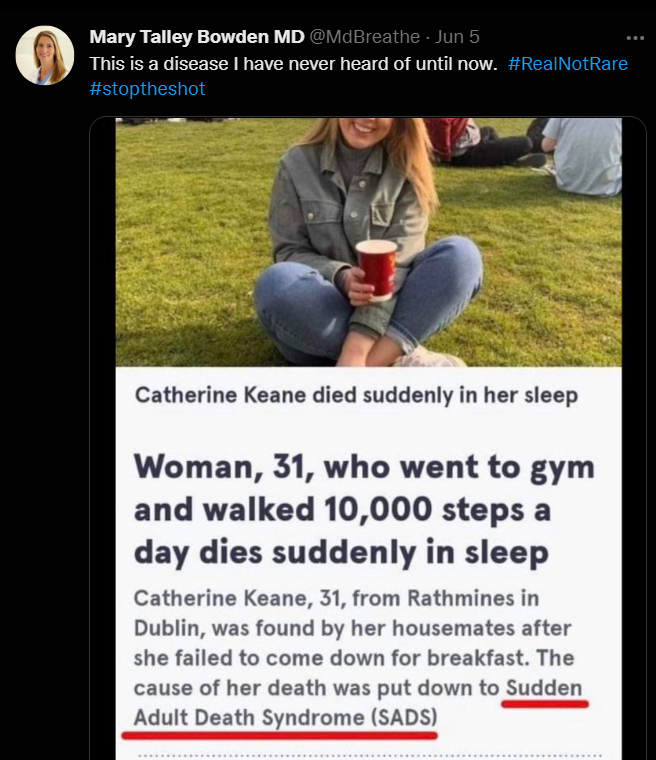Click the dotted divider below the article
The width and height of the screenshot is (656, 760).
click(x=368, y=752)
